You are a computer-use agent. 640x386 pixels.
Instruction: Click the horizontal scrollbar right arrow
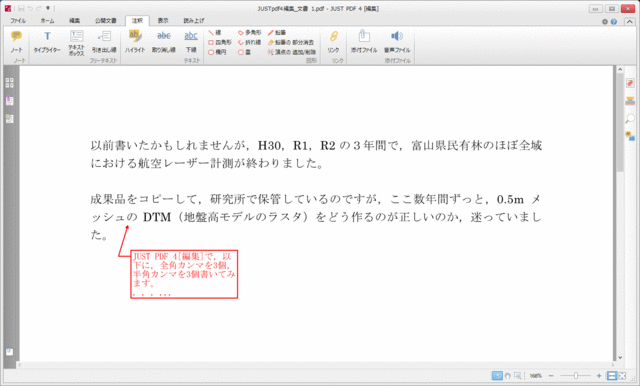[612, 364]
